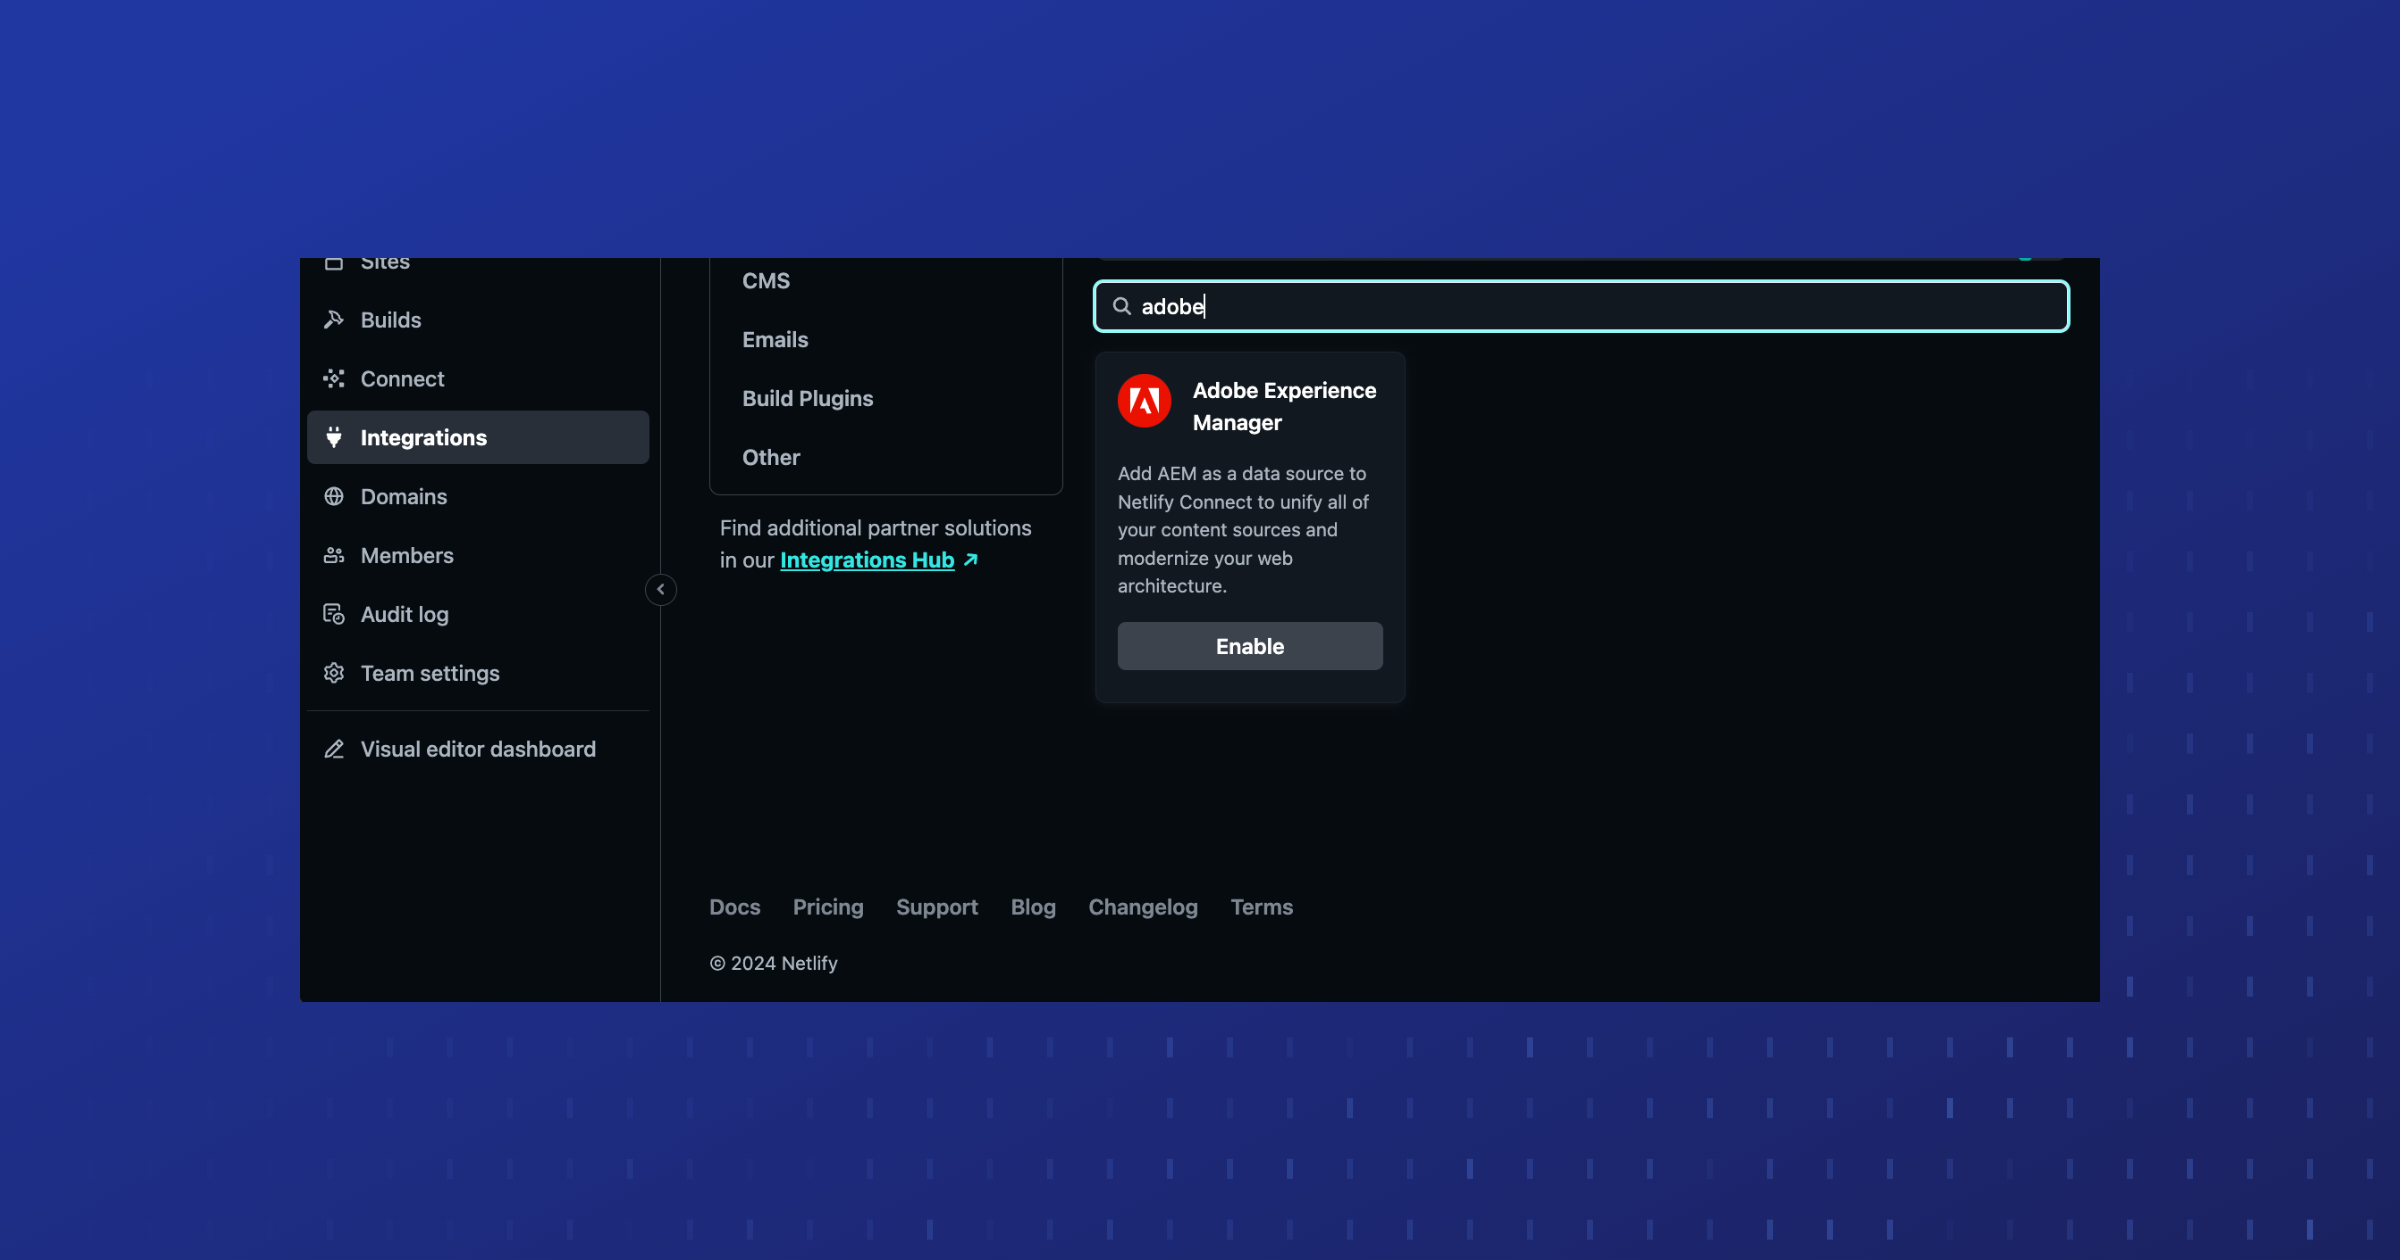Click the Team settings gear icon
Viewport: 2400px width, 1260px height.
(x=334, y=674)
